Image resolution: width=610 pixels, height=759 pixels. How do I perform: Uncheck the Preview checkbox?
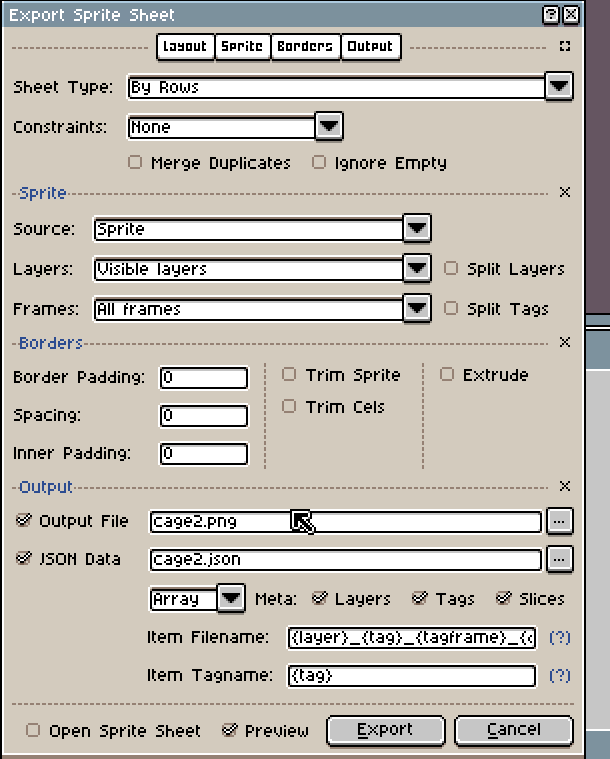point(230,730)
